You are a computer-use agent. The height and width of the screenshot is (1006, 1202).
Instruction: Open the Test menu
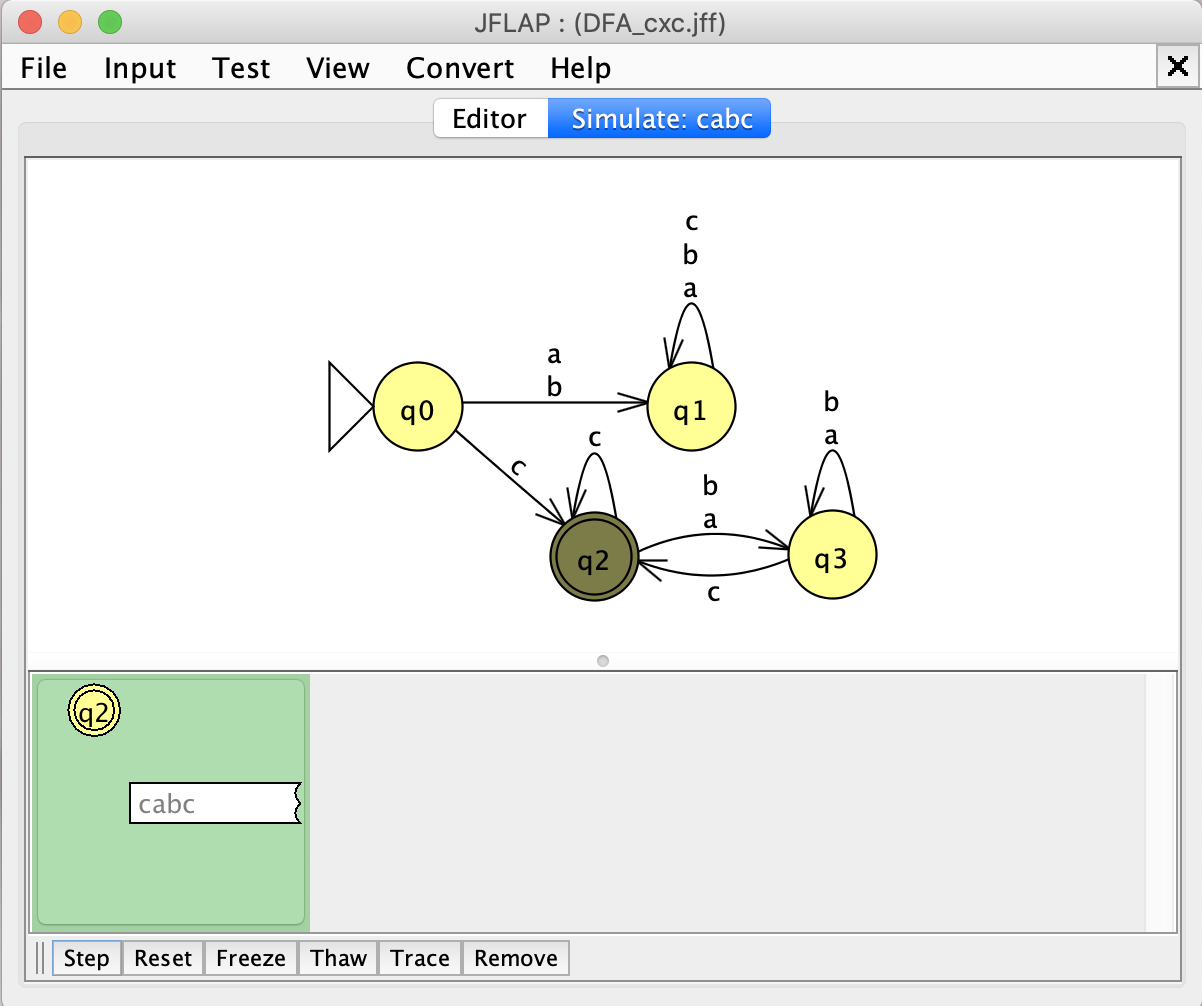[241, 68]
